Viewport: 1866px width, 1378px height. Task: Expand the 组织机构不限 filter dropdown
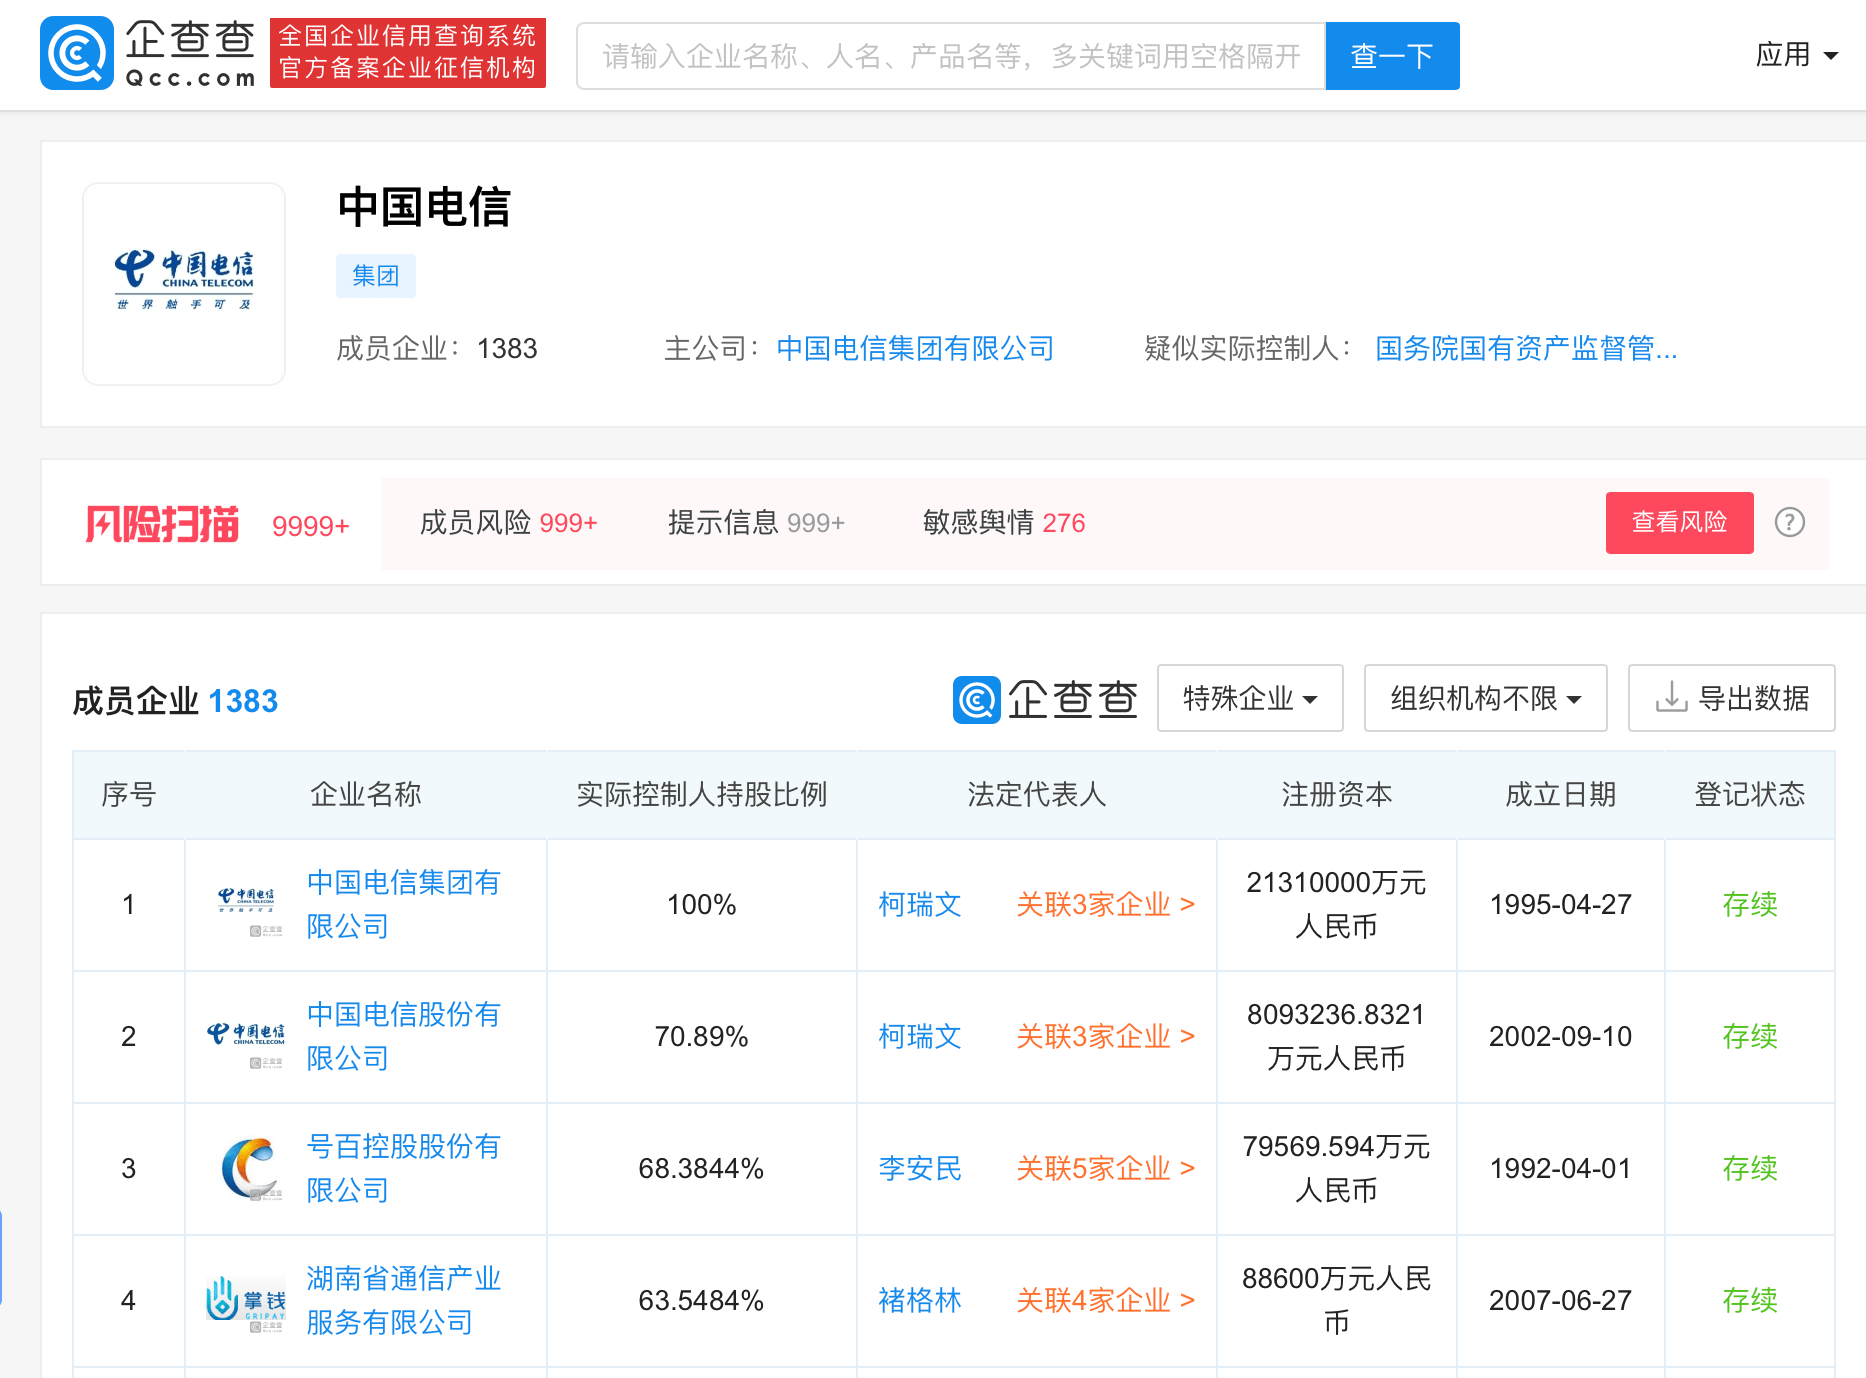[1485, 698]
